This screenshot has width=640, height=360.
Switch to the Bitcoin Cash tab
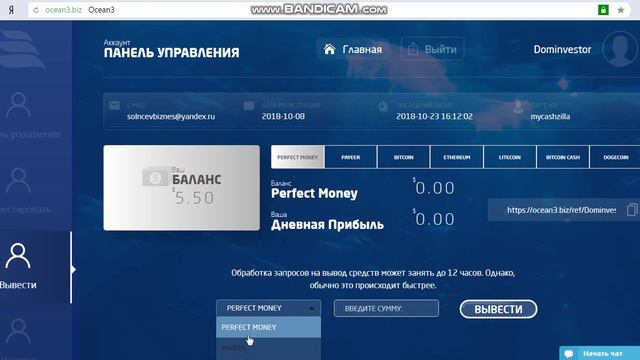tap(563, 157)
